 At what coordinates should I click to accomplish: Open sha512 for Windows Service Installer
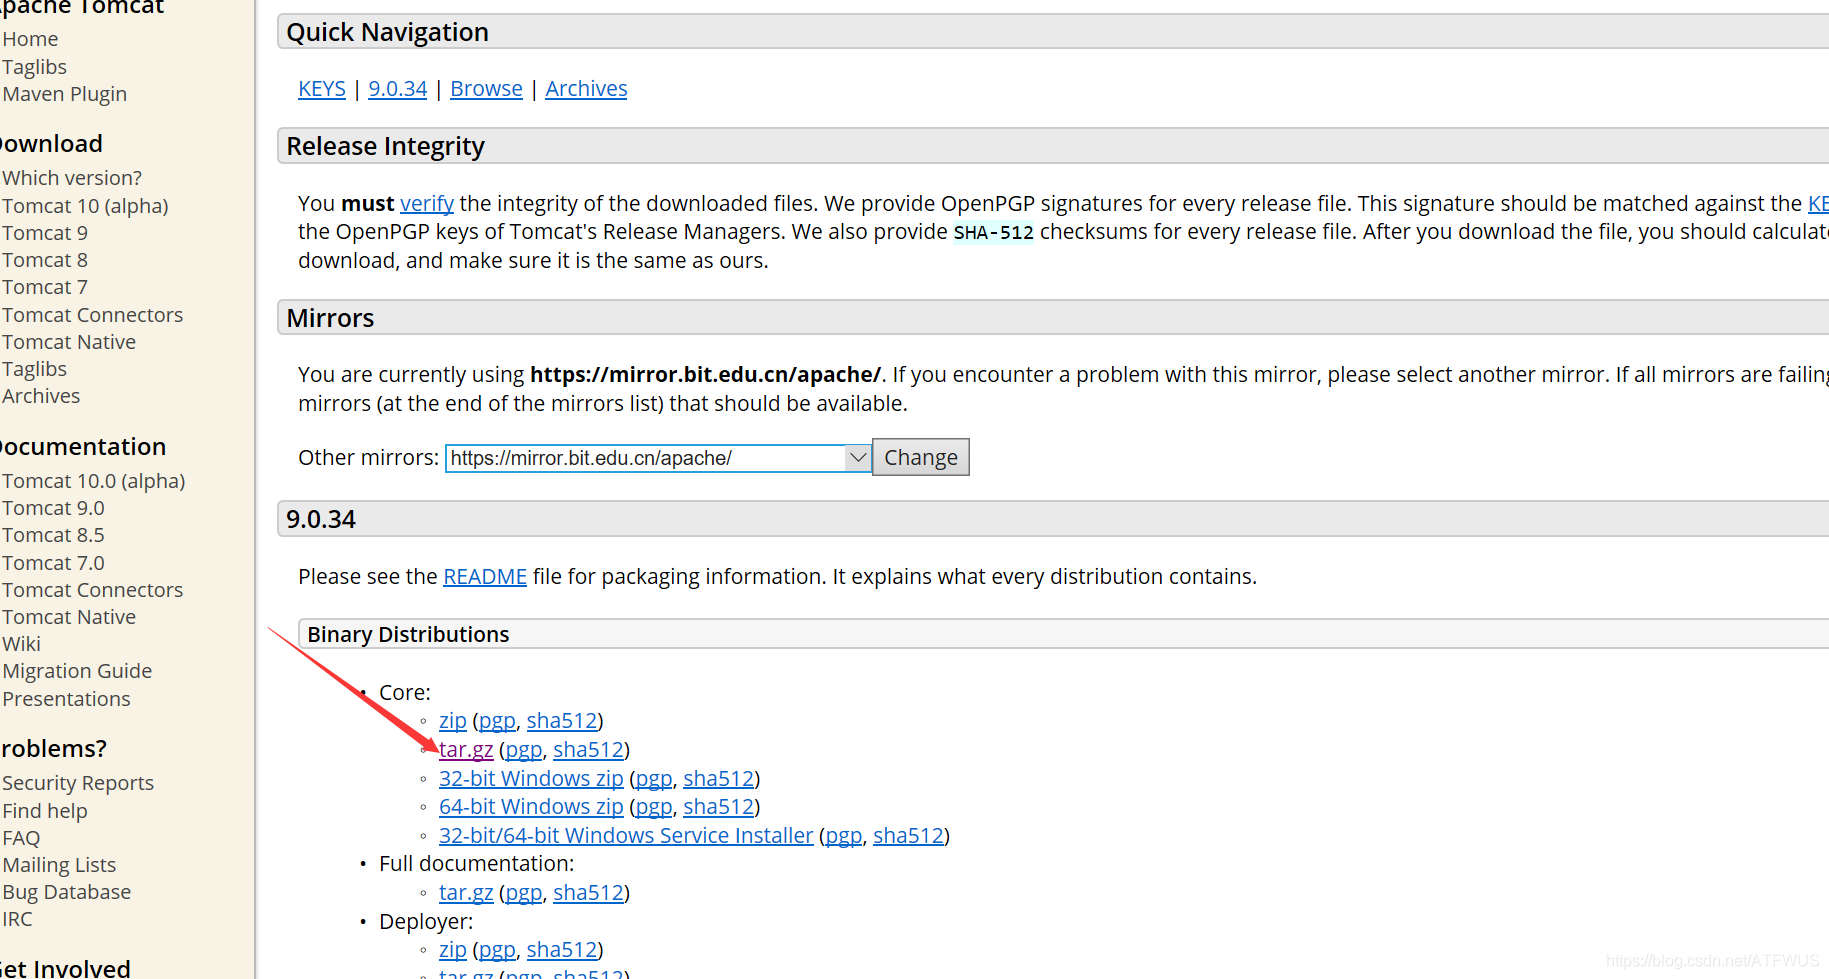(909, 836)
